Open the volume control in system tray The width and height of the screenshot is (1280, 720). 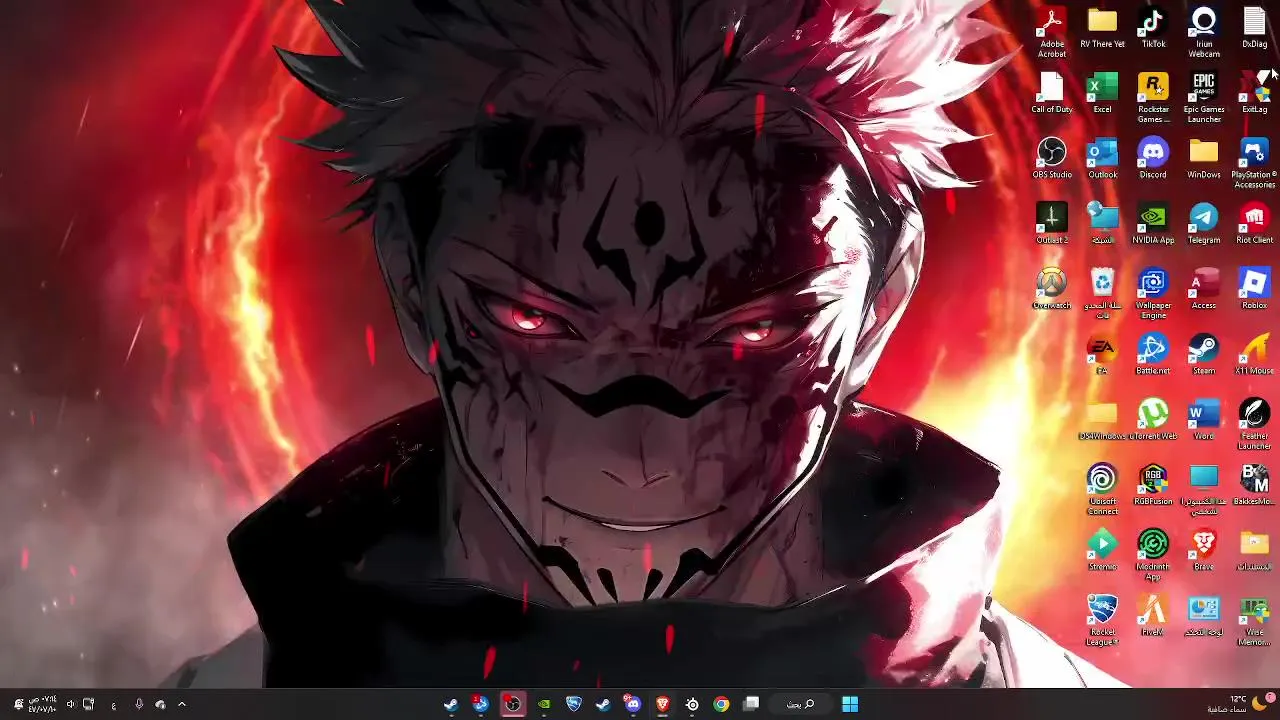click(x=70, y=704)
